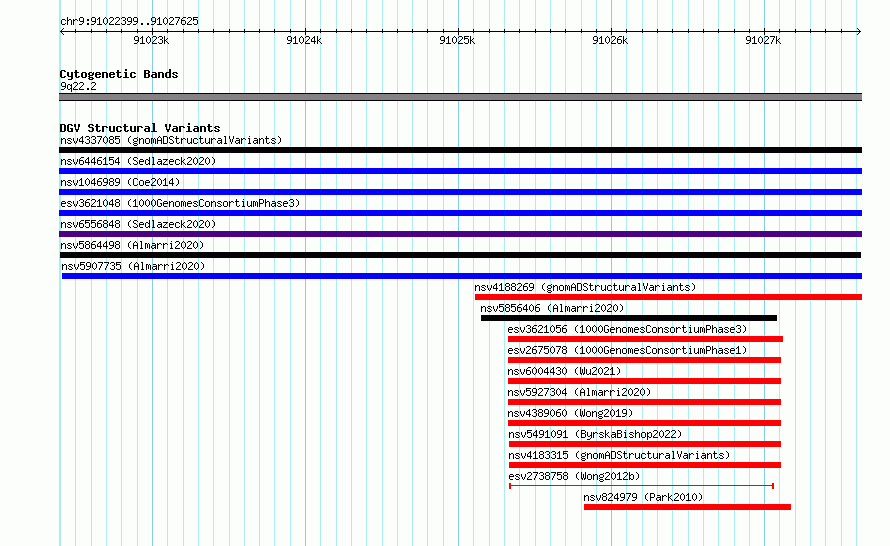Click the blue nsv6446154 variant bar
Screen dimensions: 890x546
coord(460,171)
